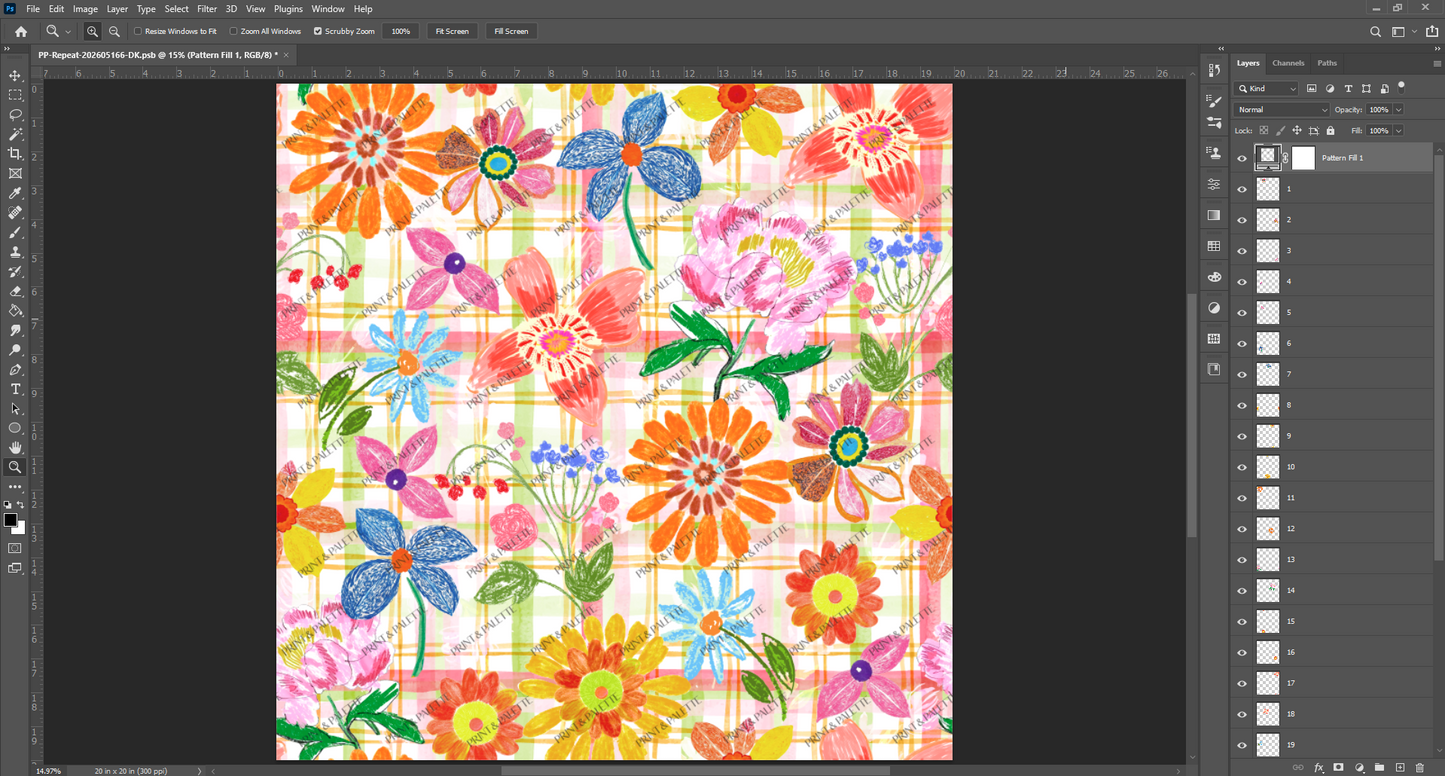Click the Create new group folder icon
The width and height of the screenshot is (1445, 776).
pos(1379,767)
